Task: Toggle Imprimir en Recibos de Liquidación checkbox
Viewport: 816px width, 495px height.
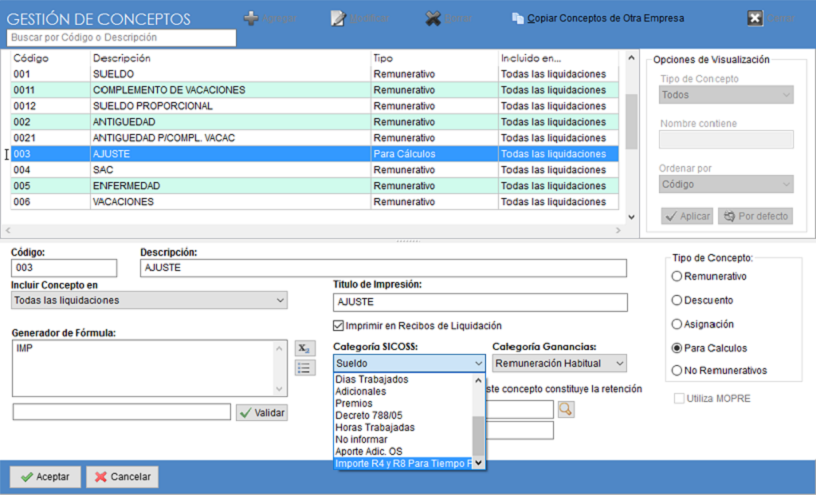Action: (339, 325)
